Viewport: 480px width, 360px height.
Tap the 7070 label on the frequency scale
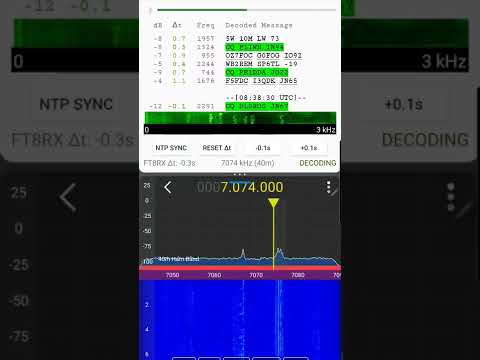pyautogui.click(x=256, y=275)
